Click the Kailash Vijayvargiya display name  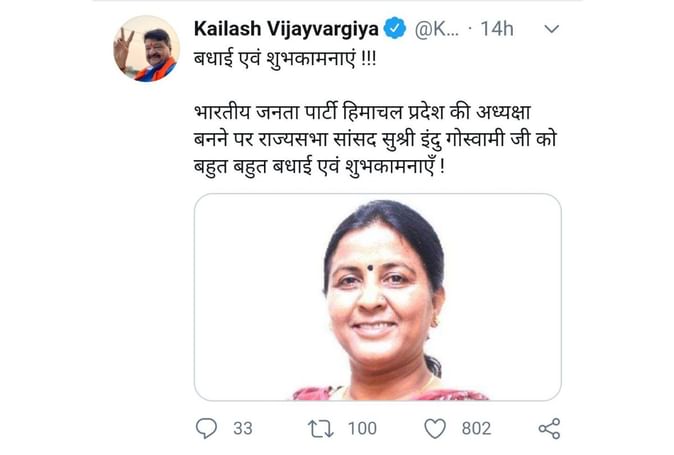(x=286, y=28)
